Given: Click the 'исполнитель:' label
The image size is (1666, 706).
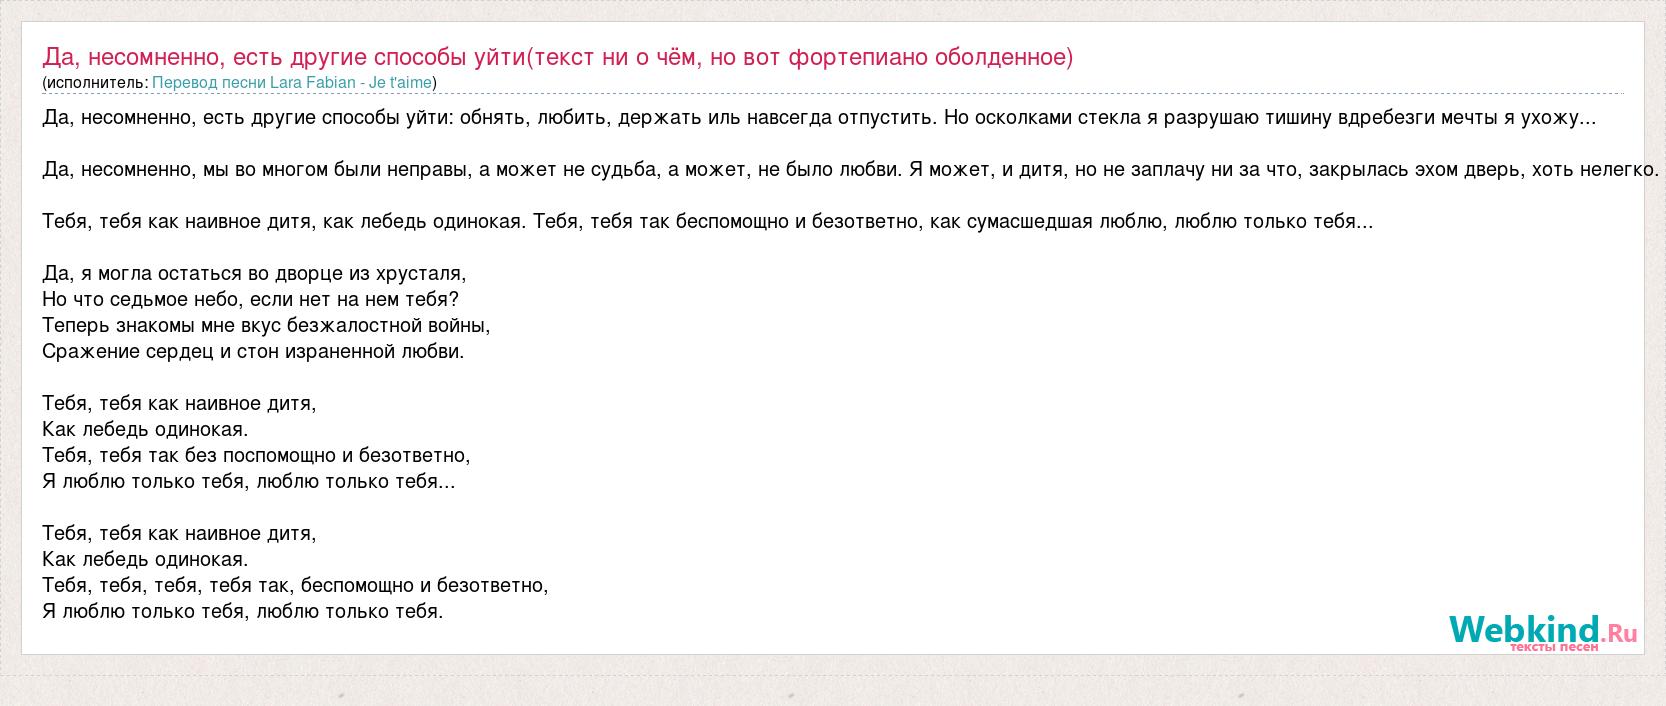Looking at the screenshot, I should click(x=97, y=83).
